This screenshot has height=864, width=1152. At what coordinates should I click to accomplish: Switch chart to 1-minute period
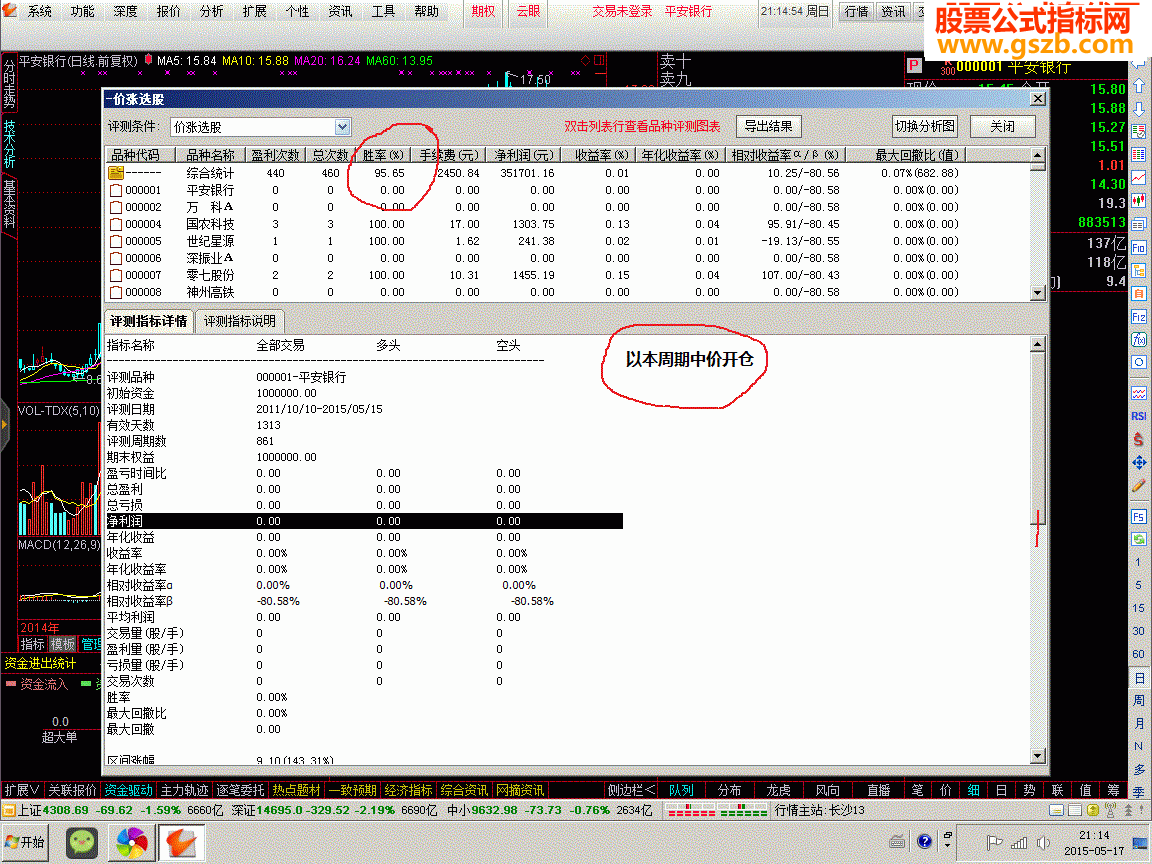point(1138,562)
